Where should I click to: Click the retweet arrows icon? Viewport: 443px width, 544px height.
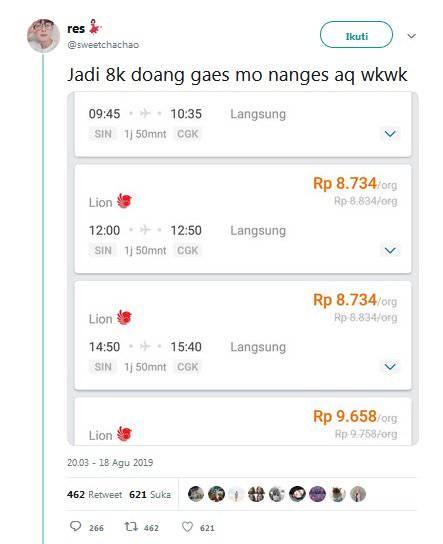[x=131, y=527]
